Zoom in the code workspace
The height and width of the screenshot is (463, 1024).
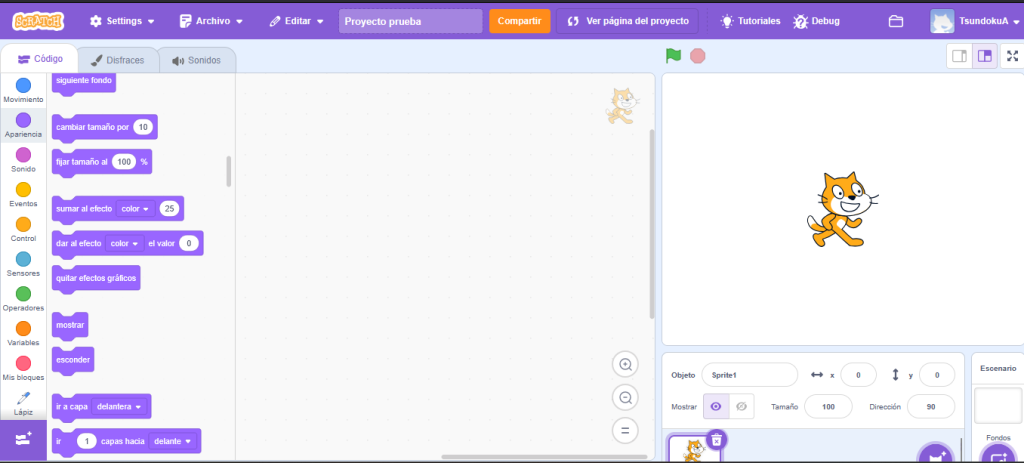pos(625,364)
